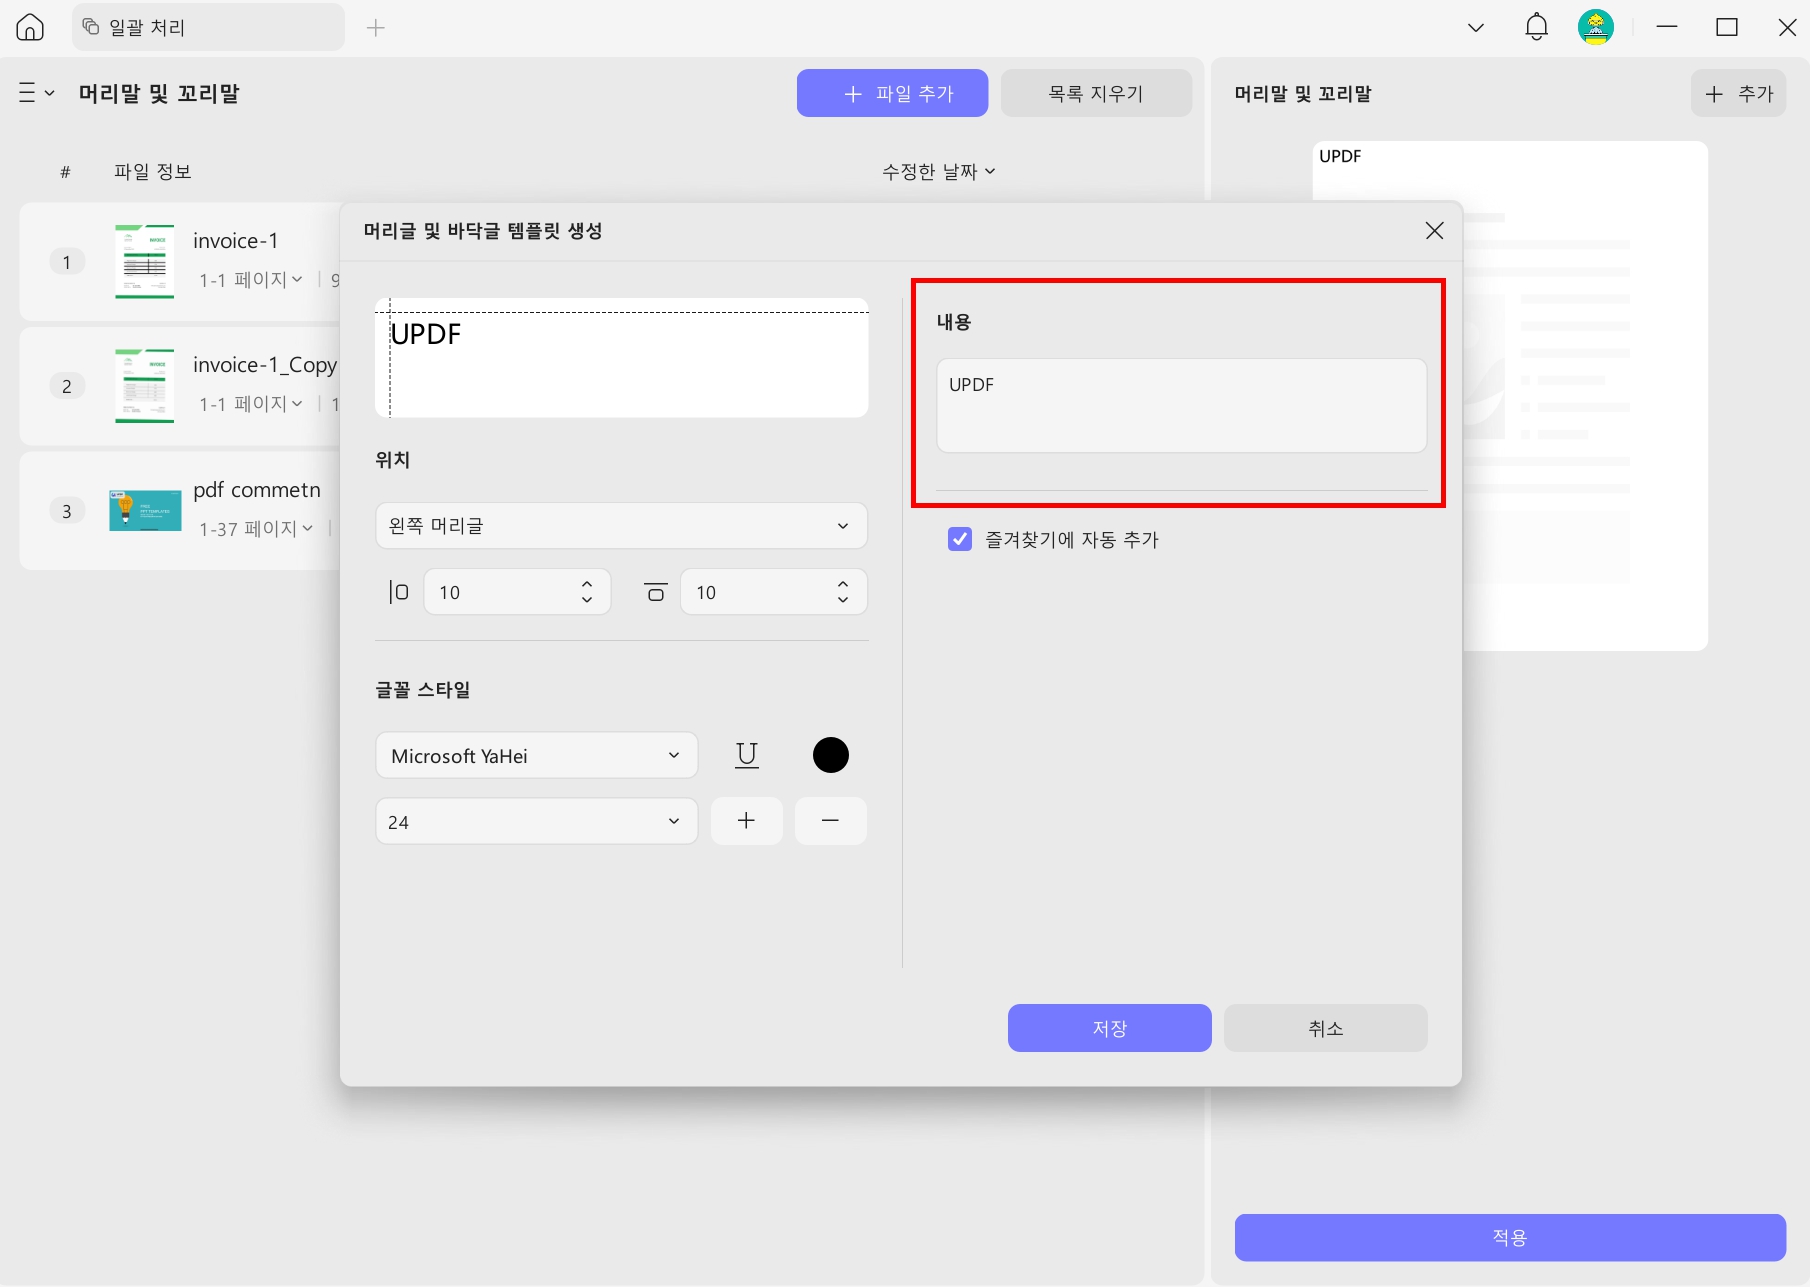Click the 파일 추가 button

[x=892, y=93]
